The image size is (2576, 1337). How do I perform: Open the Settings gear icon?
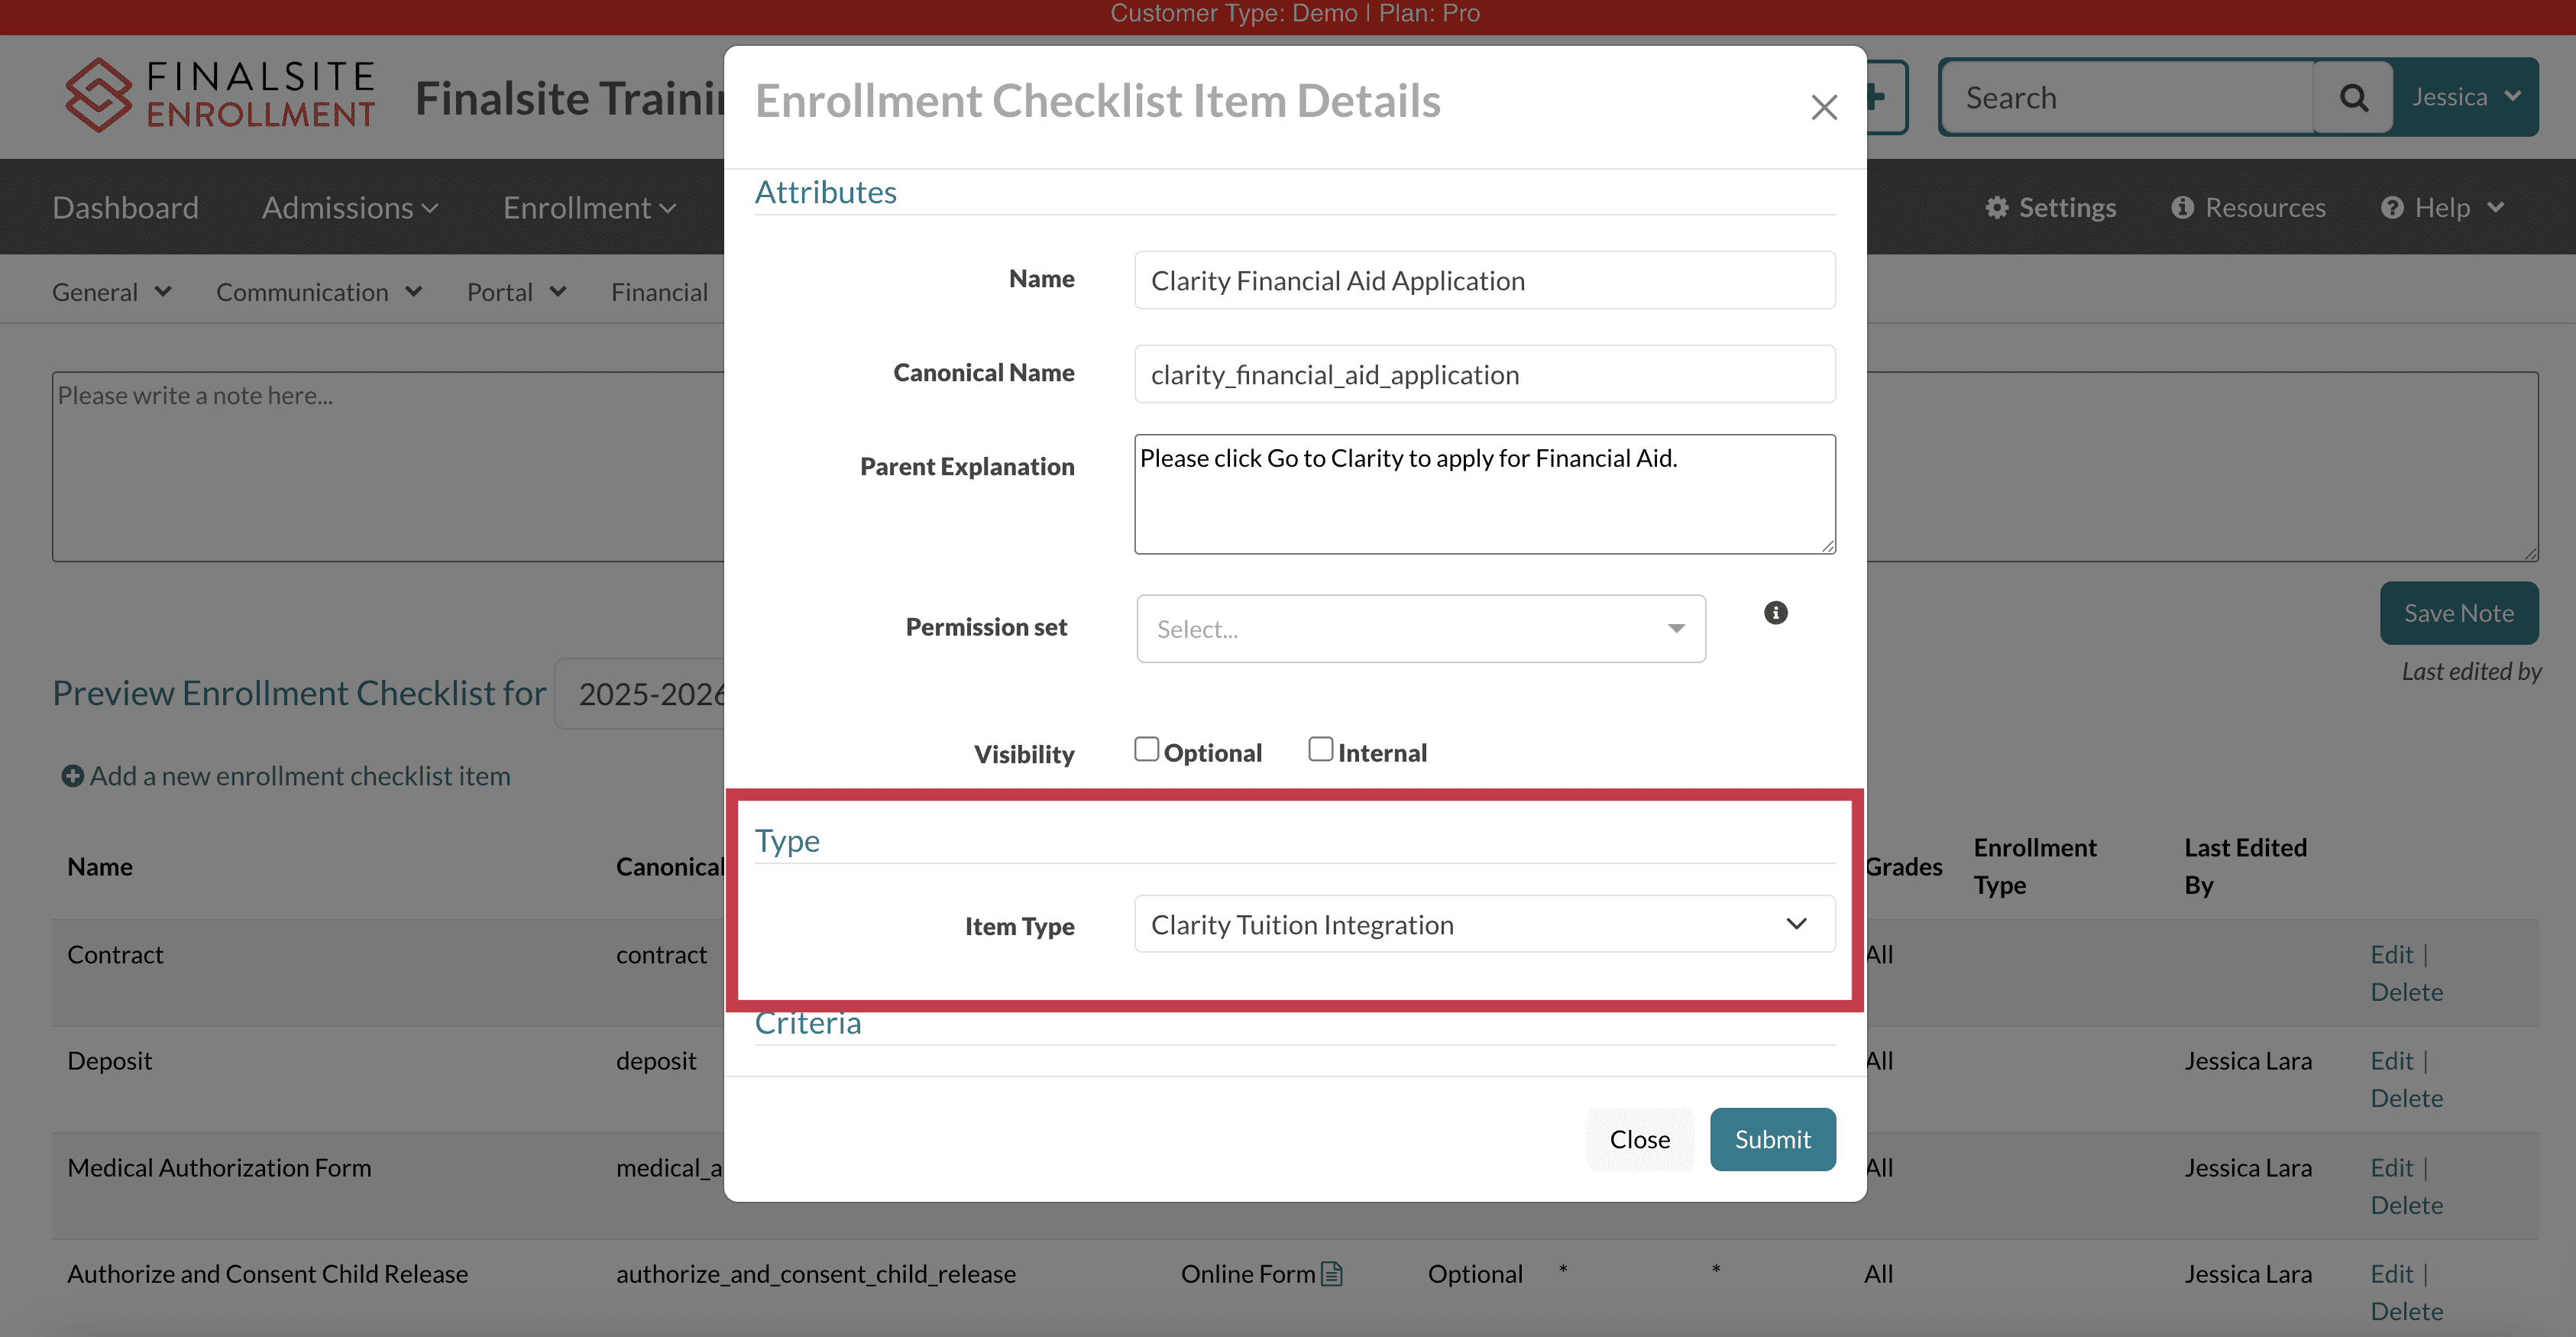click(x=1998, y=207)
